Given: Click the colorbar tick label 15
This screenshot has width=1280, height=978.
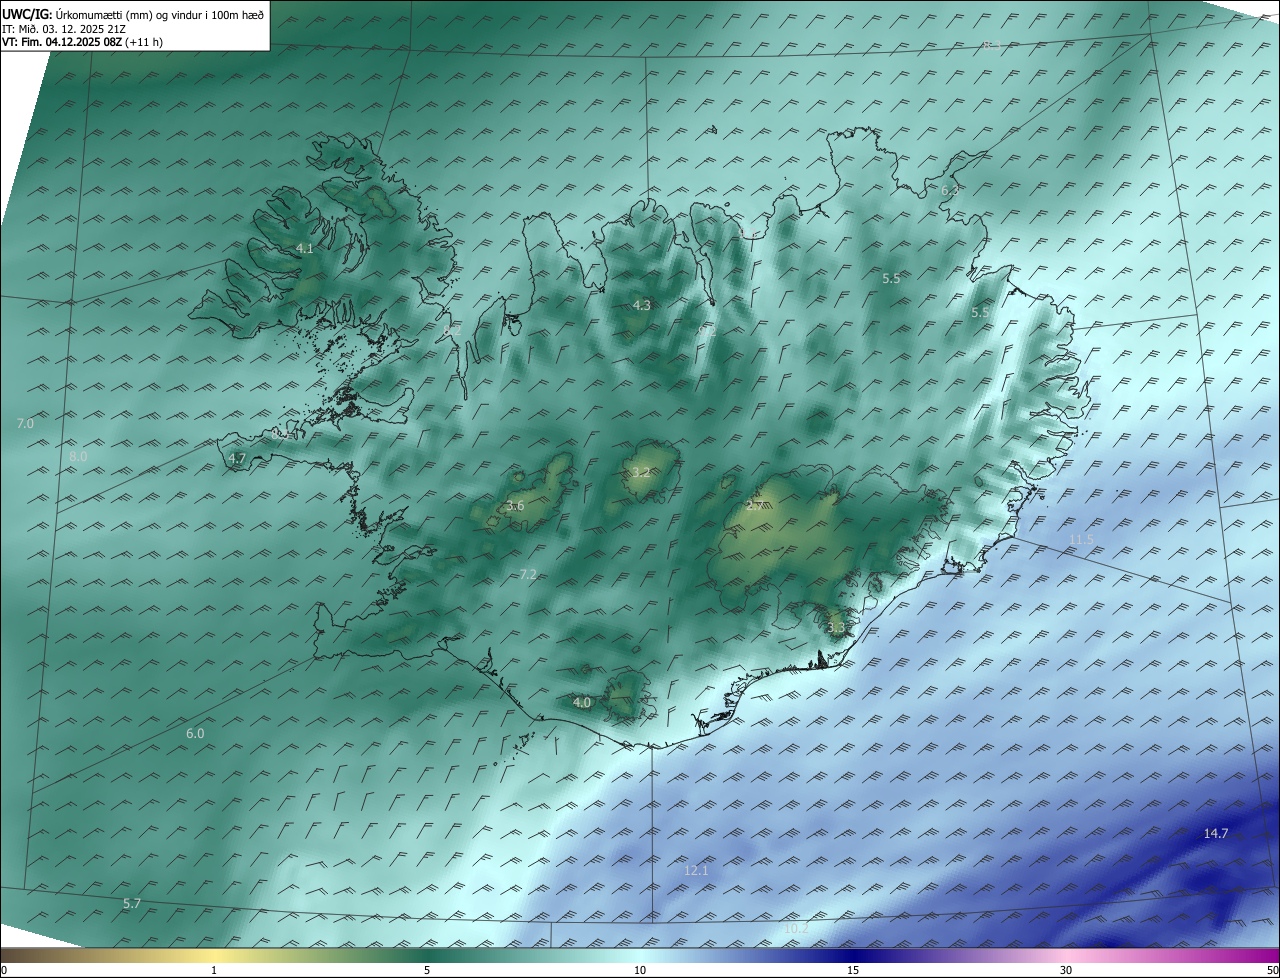Looking at the screenshot, I should pos(853,970).
